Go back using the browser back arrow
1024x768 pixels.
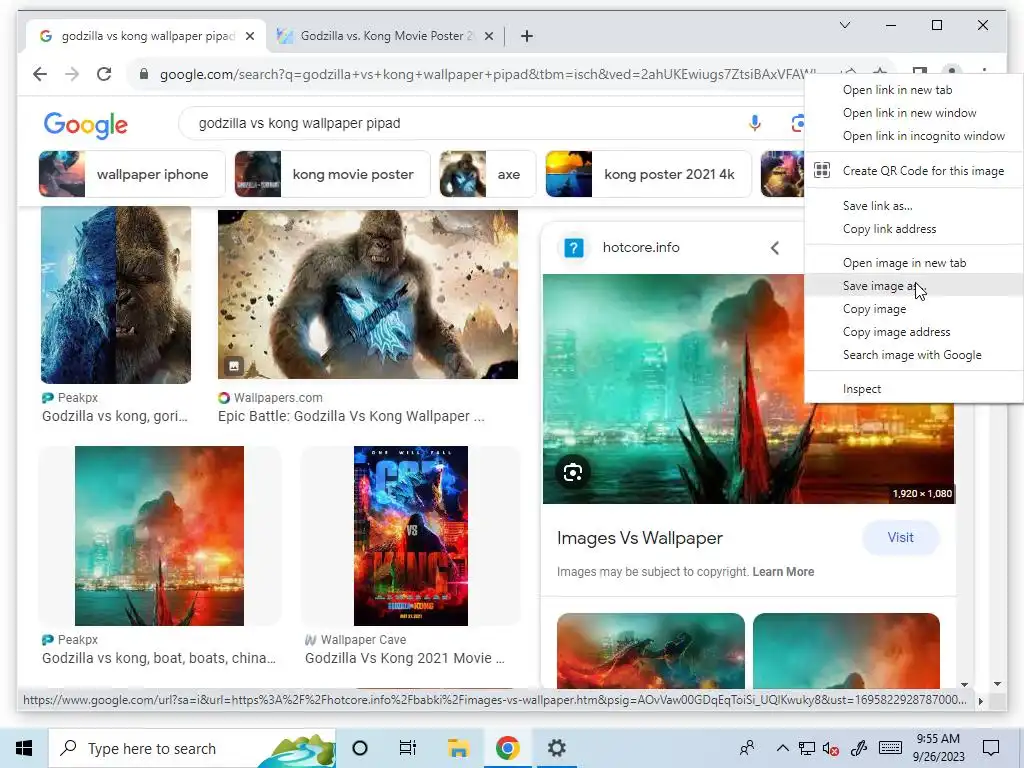pyautogui.click(x=40, y=74)
